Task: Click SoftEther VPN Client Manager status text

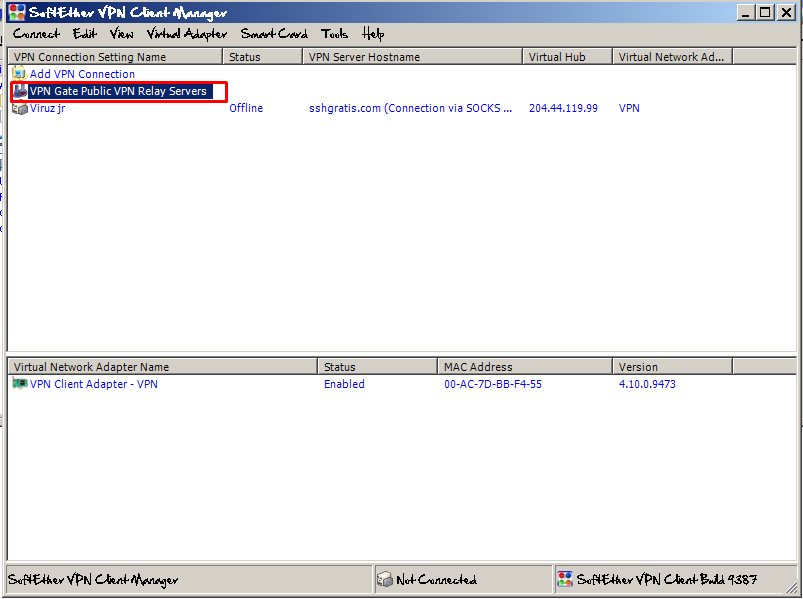Action: click(x=93, y=580)
